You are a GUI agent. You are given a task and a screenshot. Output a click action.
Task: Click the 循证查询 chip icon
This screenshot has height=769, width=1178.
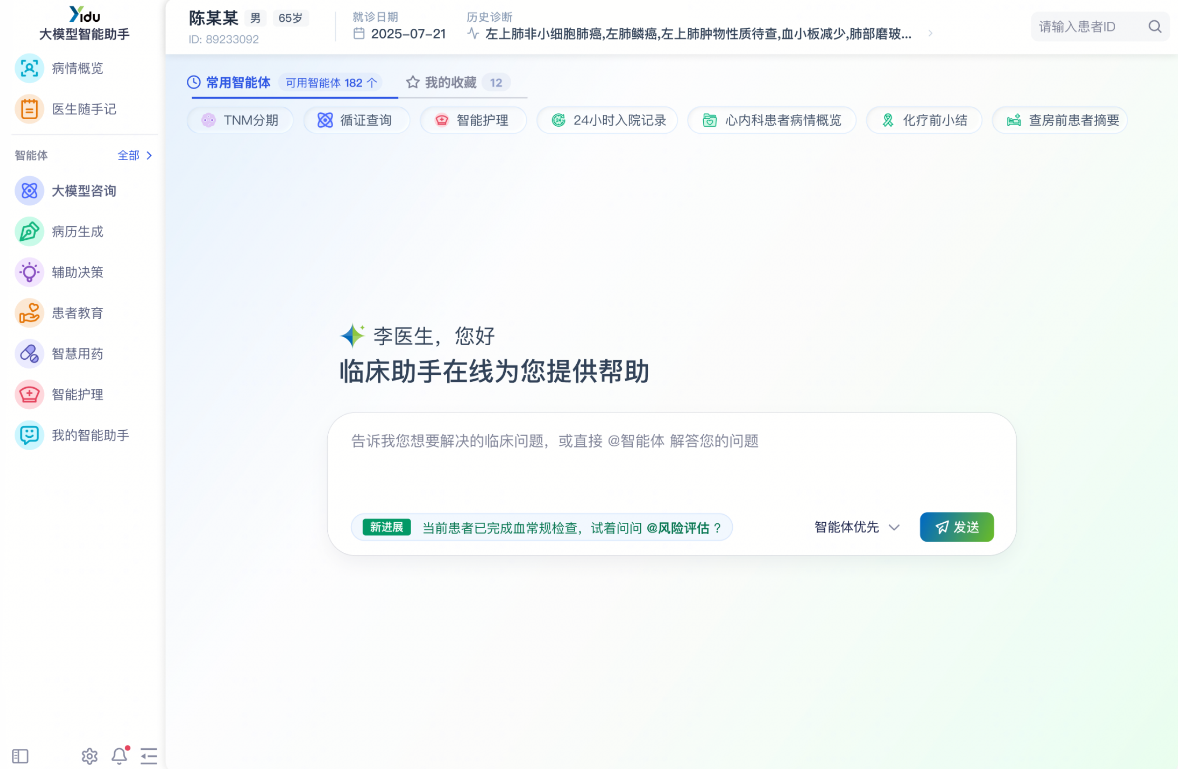click(x=325, y=120)
